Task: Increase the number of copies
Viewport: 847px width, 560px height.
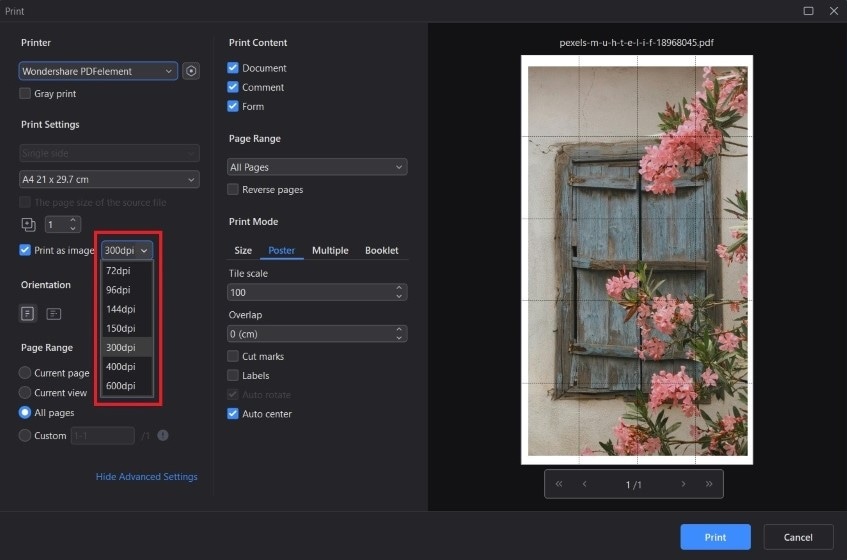Action: point(73,220)
